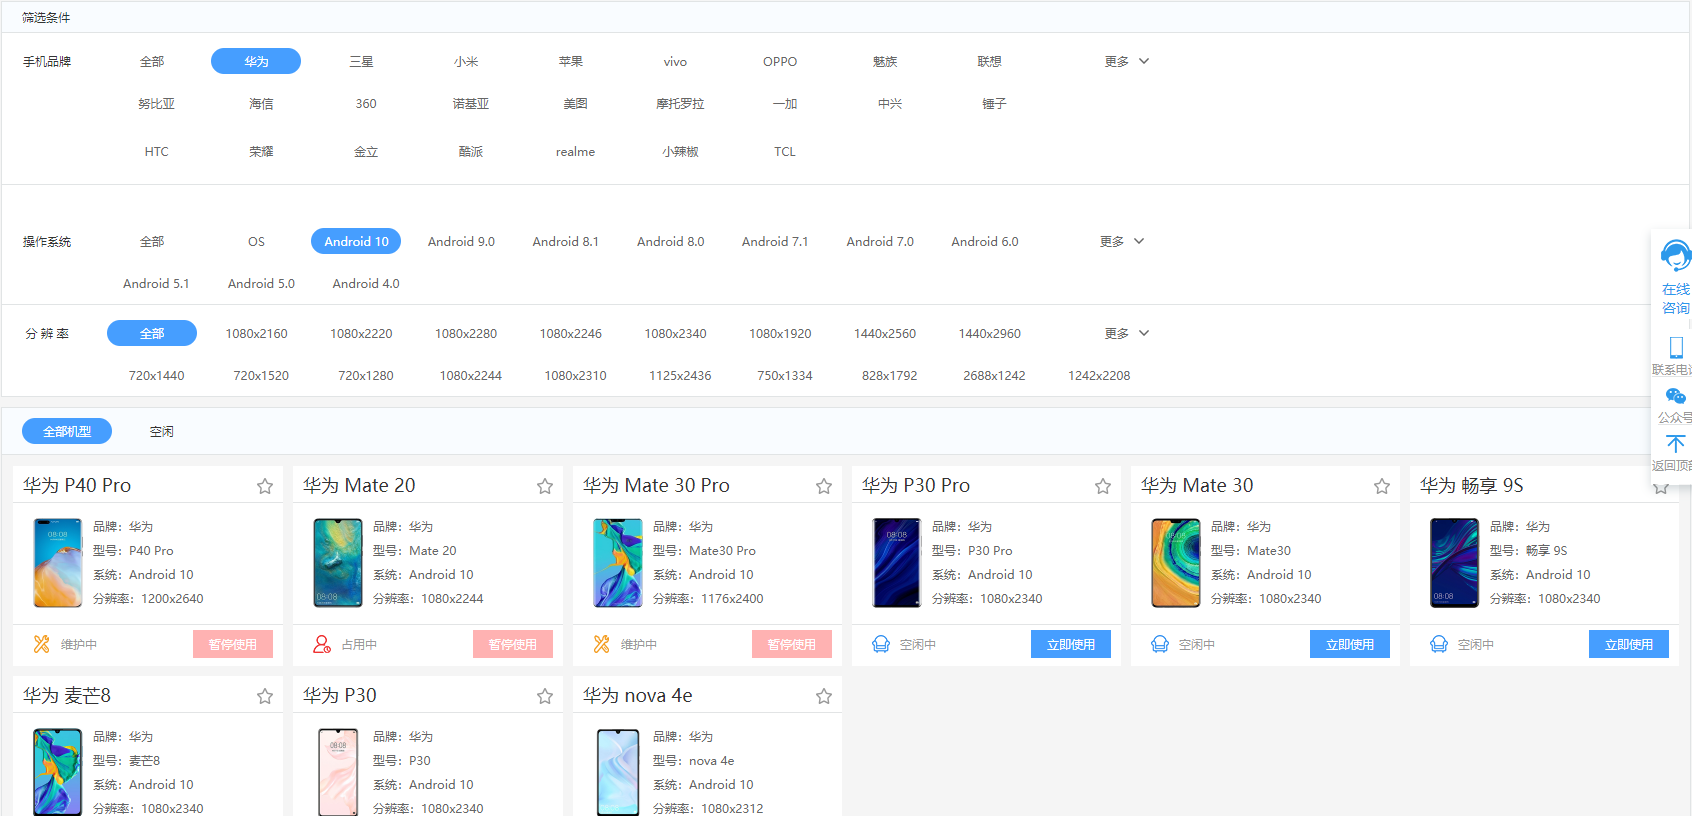The height and width of the screenshot is (816, 1692).
Task: Click 立即使用 for 华为 Mate 30
Action: (x=1350, y=644)
